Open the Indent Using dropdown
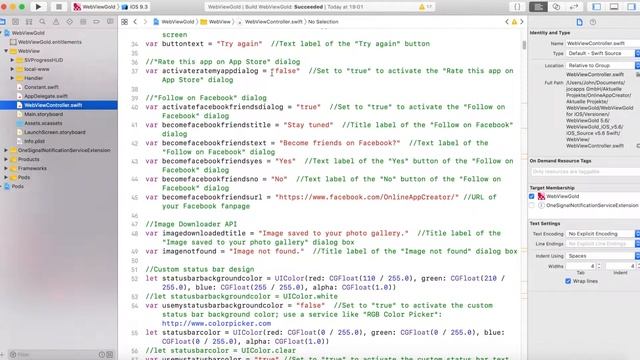 (602, 256)
